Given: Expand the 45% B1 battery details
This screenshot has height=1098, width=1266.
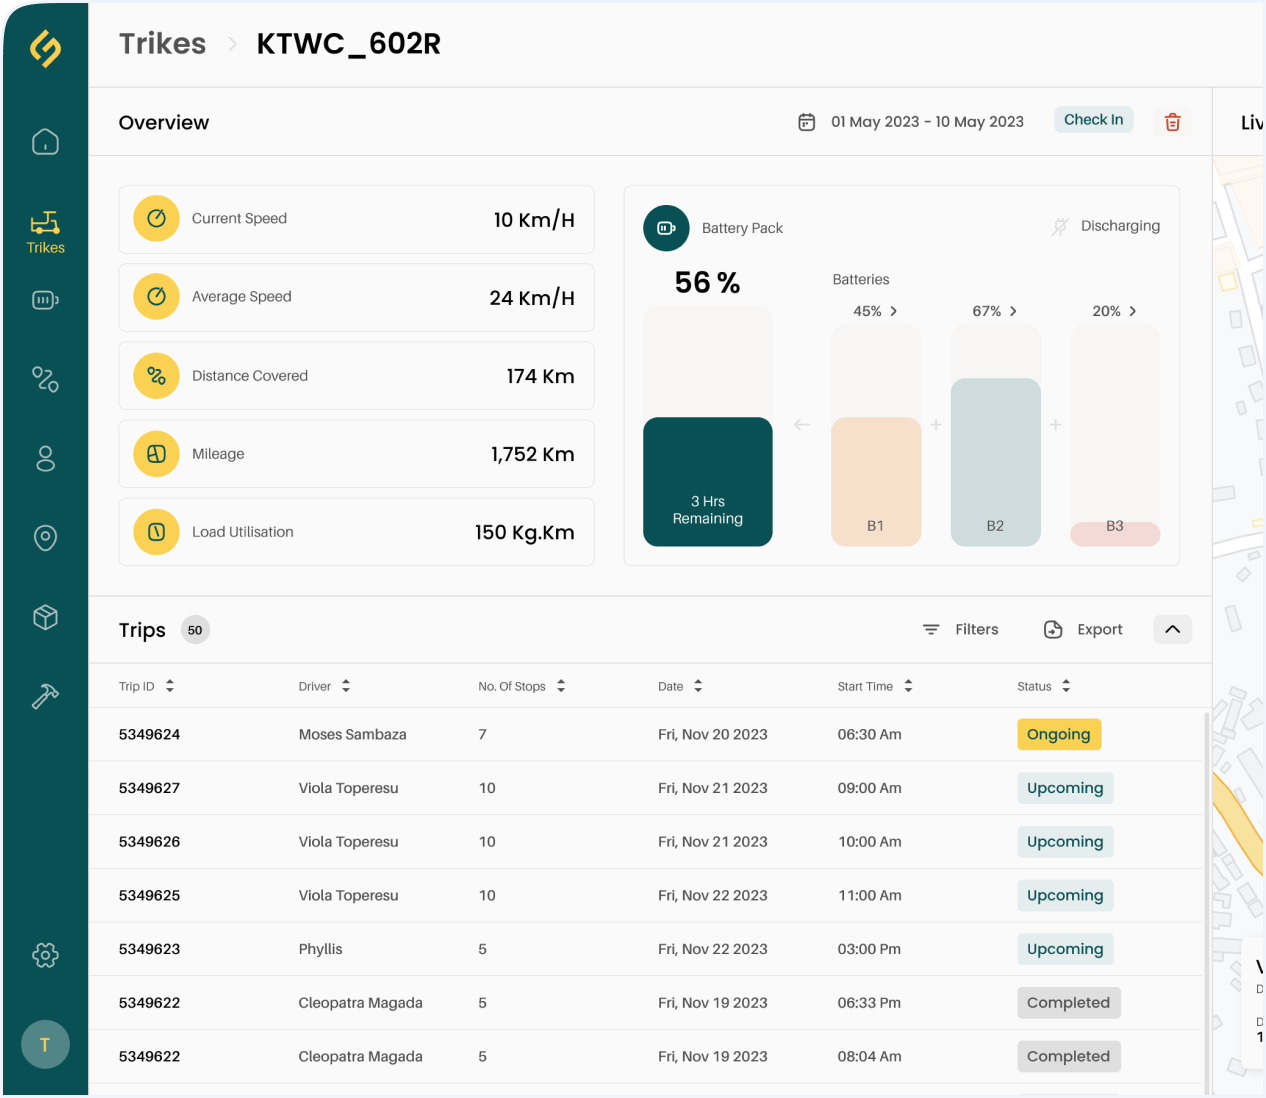Looking at the screenshot, I should click(875, 311).
